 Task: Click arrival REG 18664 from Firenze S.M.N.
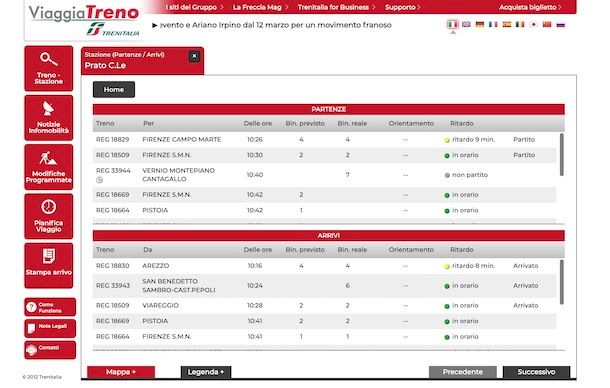(x=324, y=337)
